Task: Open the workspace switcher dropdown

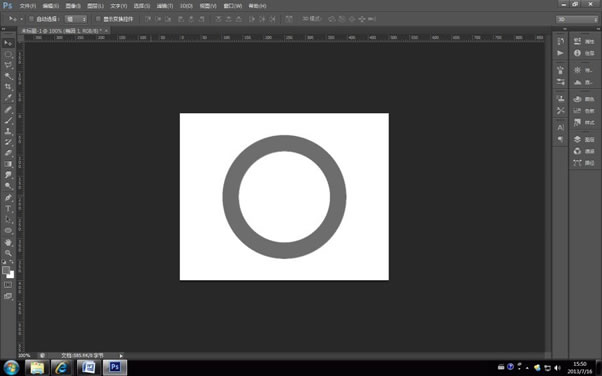Action: coord(577,19)
